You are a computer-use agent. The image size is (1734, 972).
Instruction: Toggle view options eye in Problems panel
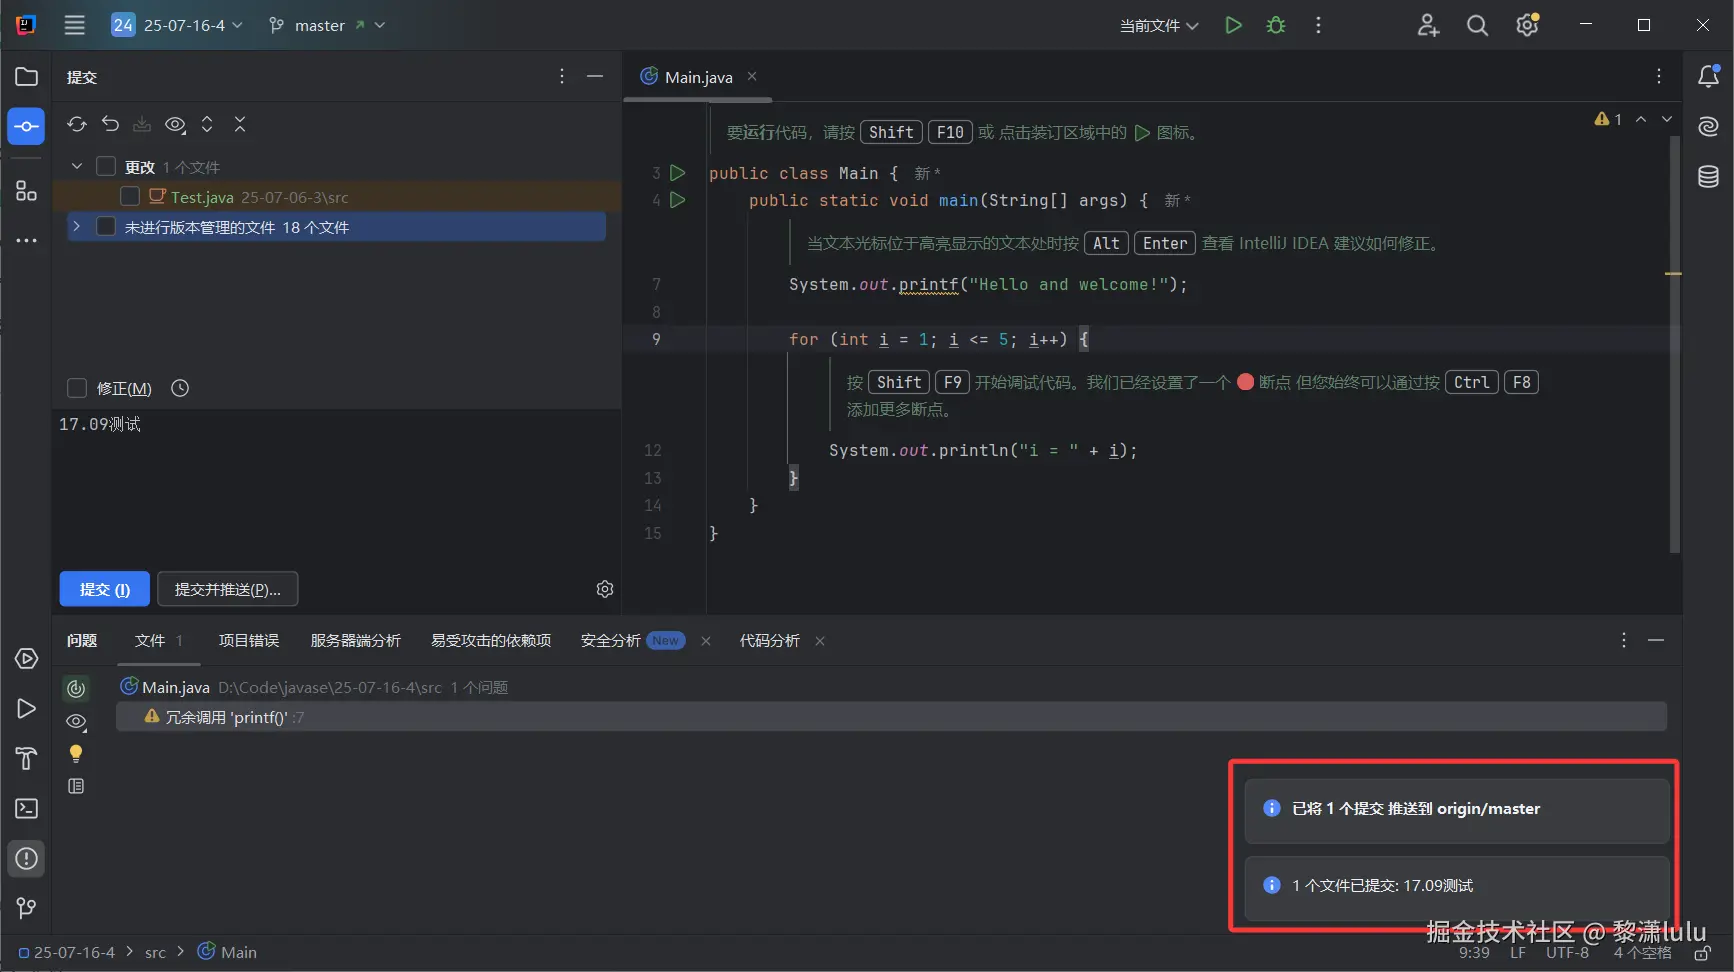pos(76,721)
